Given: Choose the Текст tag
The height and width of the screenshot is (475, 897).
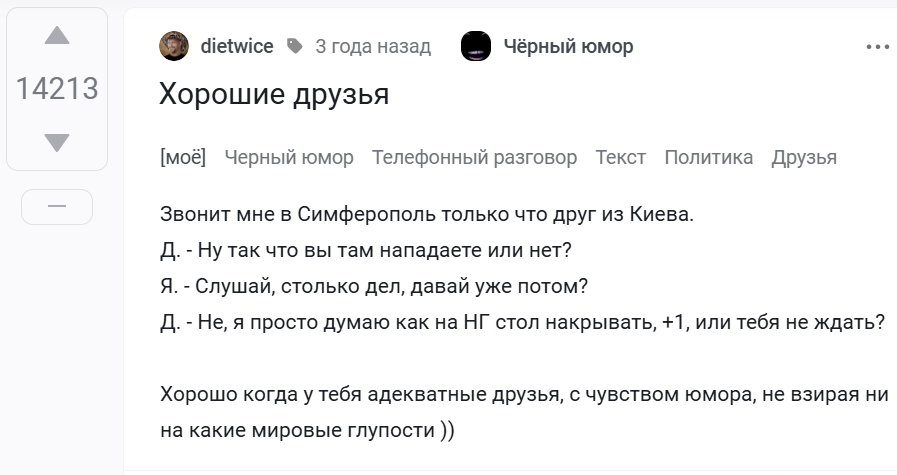Looking at the screenshot, I should (x=620, y=157).
